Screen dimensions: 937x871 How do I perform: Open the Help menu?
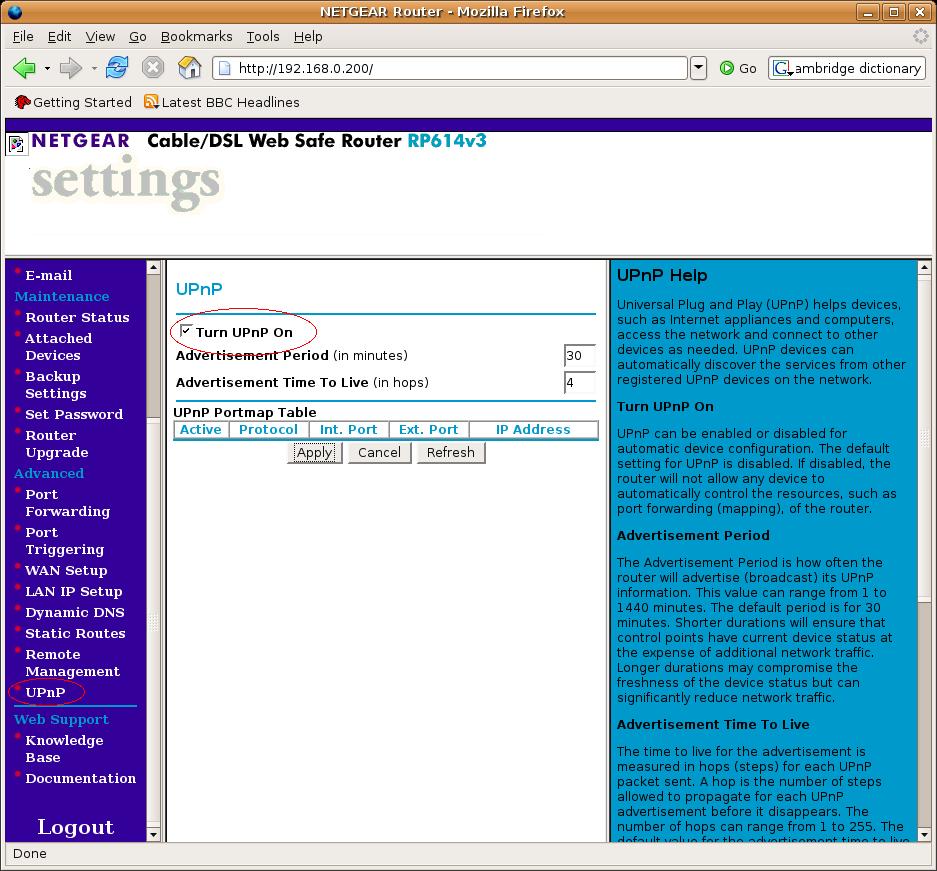click(x=308, y=36)
